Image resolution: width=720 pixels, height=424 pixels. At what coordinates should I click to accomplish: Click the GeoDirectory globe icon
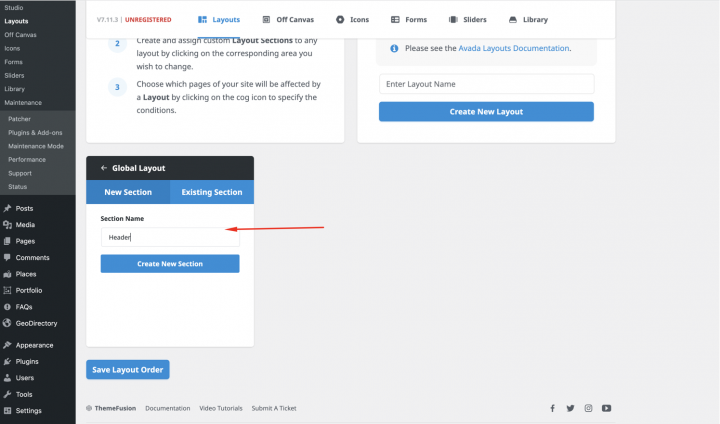tap(8, 323)
